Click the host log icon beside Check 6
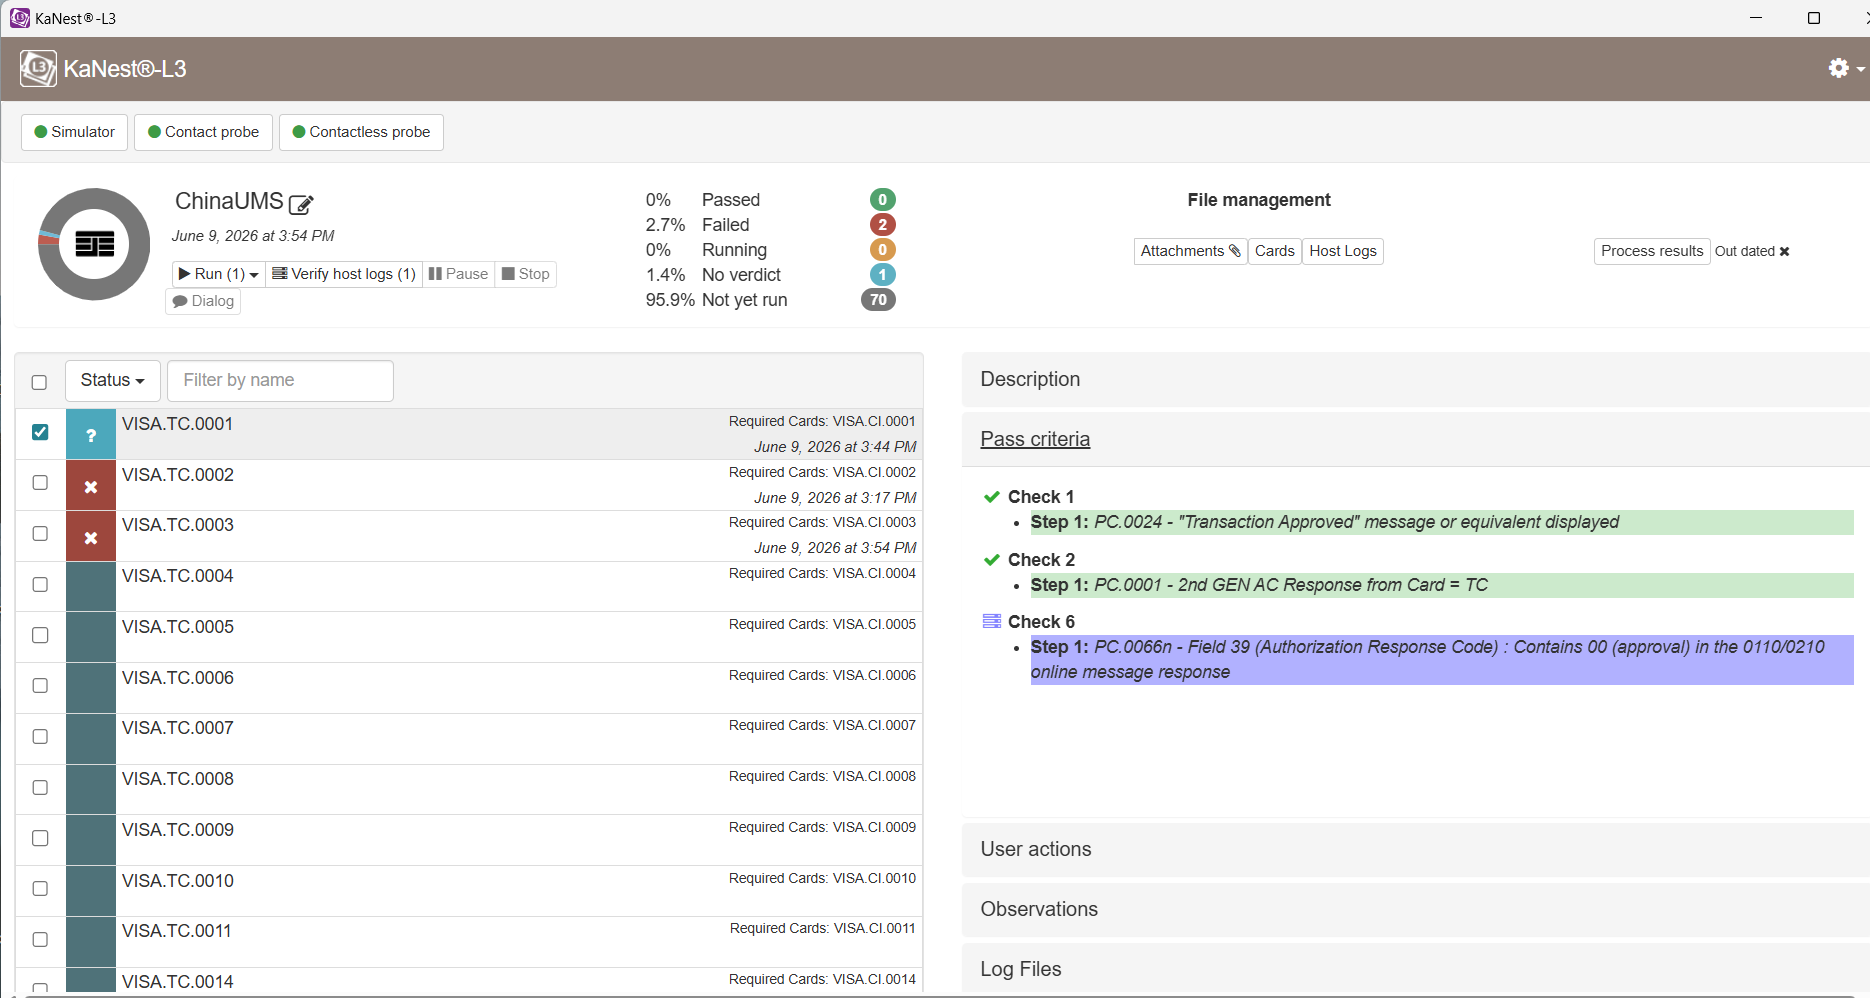The width and height of the screenshot is (1870, 998). (992, 621)
